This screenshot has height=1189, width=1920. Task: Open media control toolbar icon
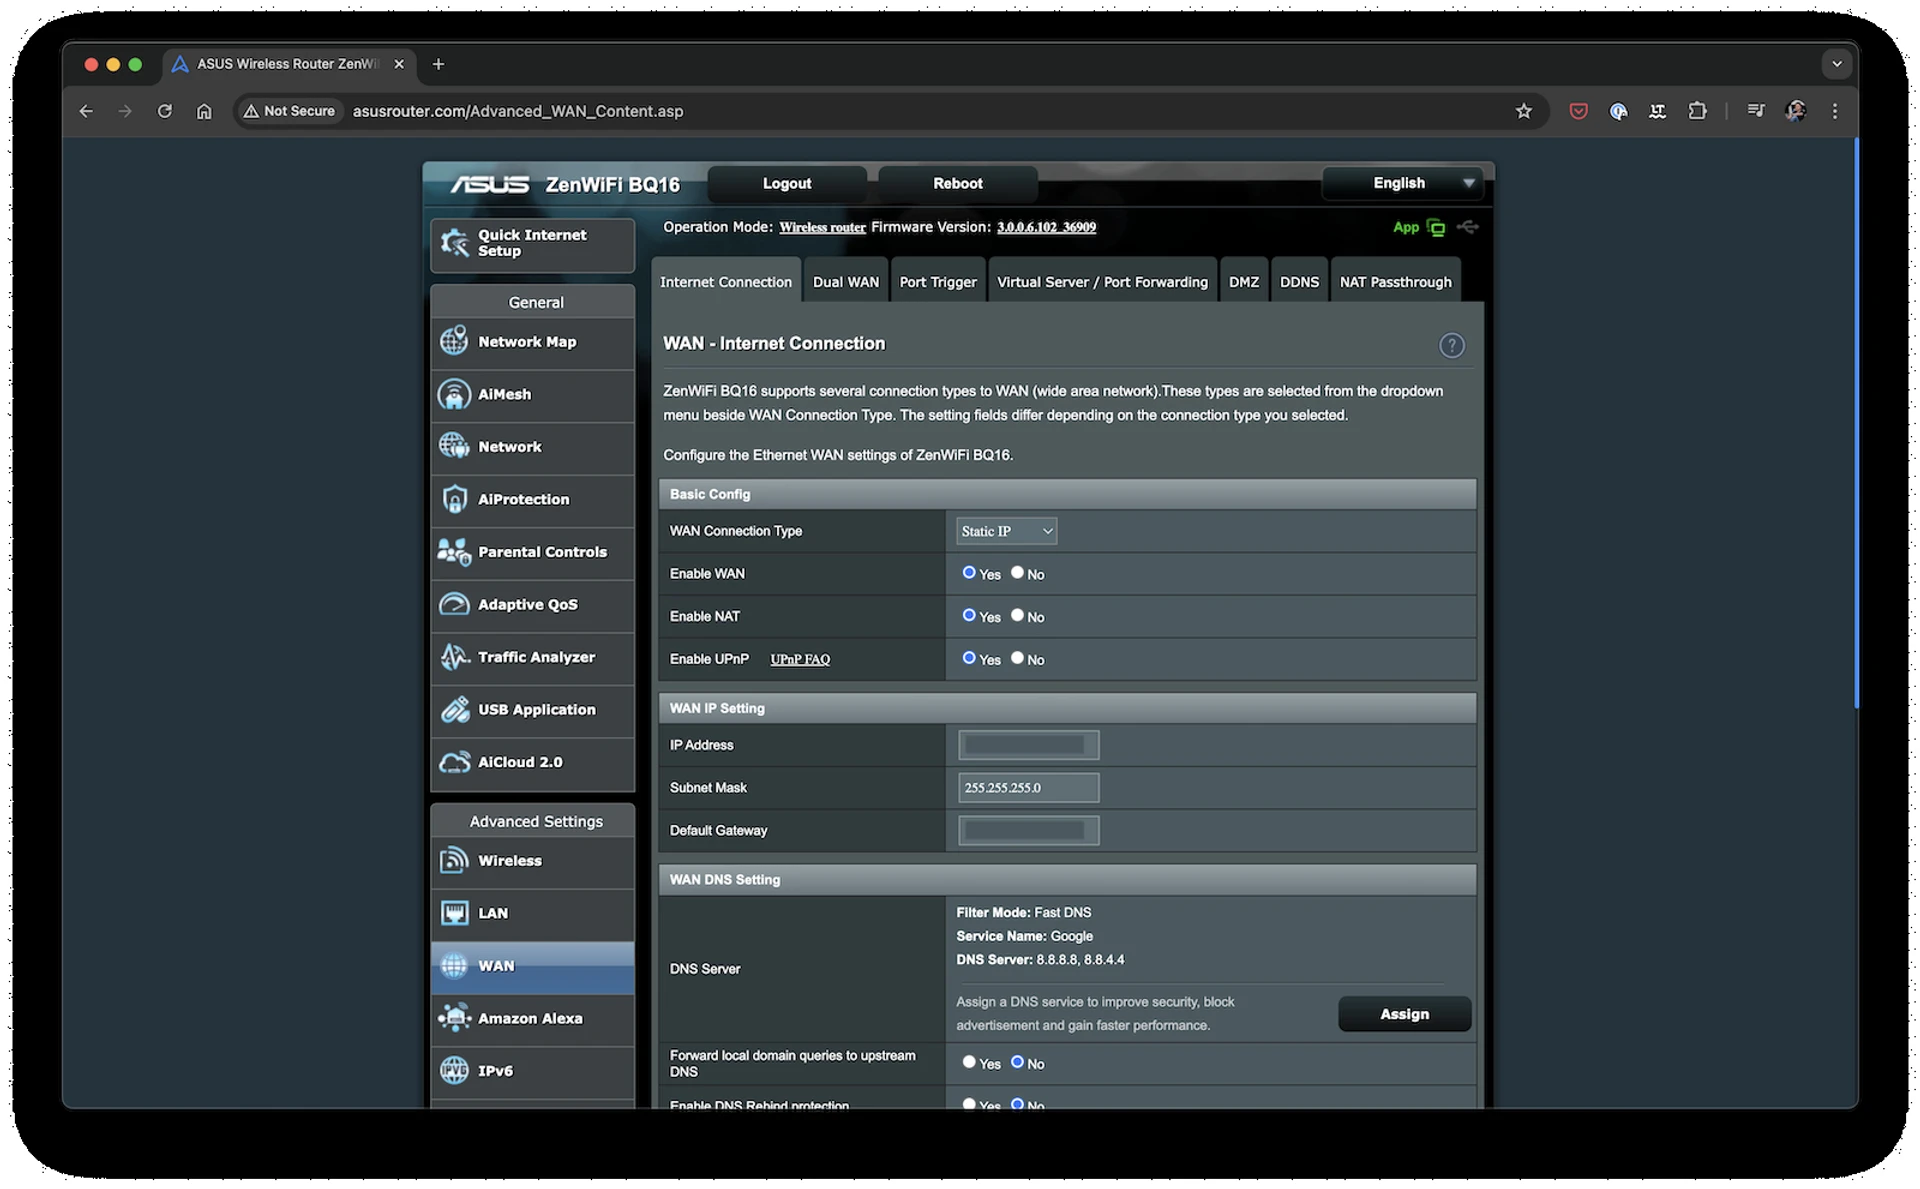tap(1755, 111)
